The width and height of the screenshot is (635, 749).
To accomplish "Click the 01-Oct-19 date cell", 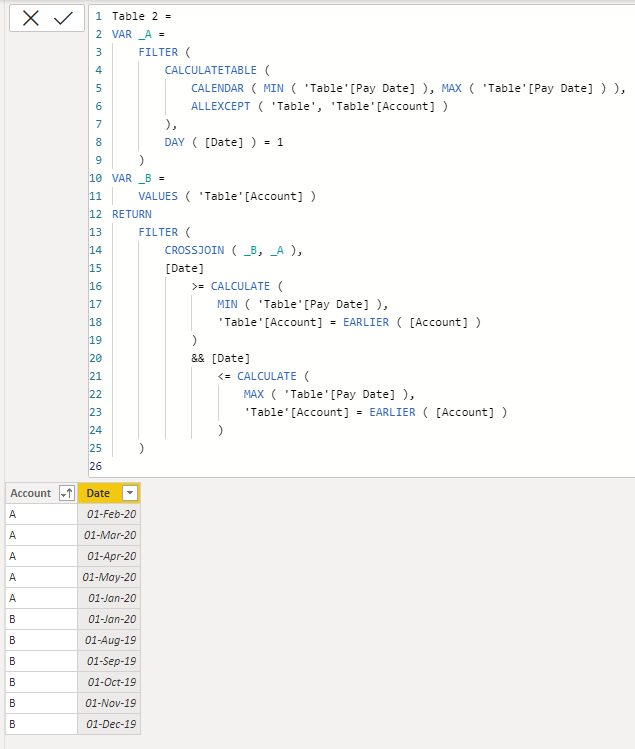I will (109, 682).
